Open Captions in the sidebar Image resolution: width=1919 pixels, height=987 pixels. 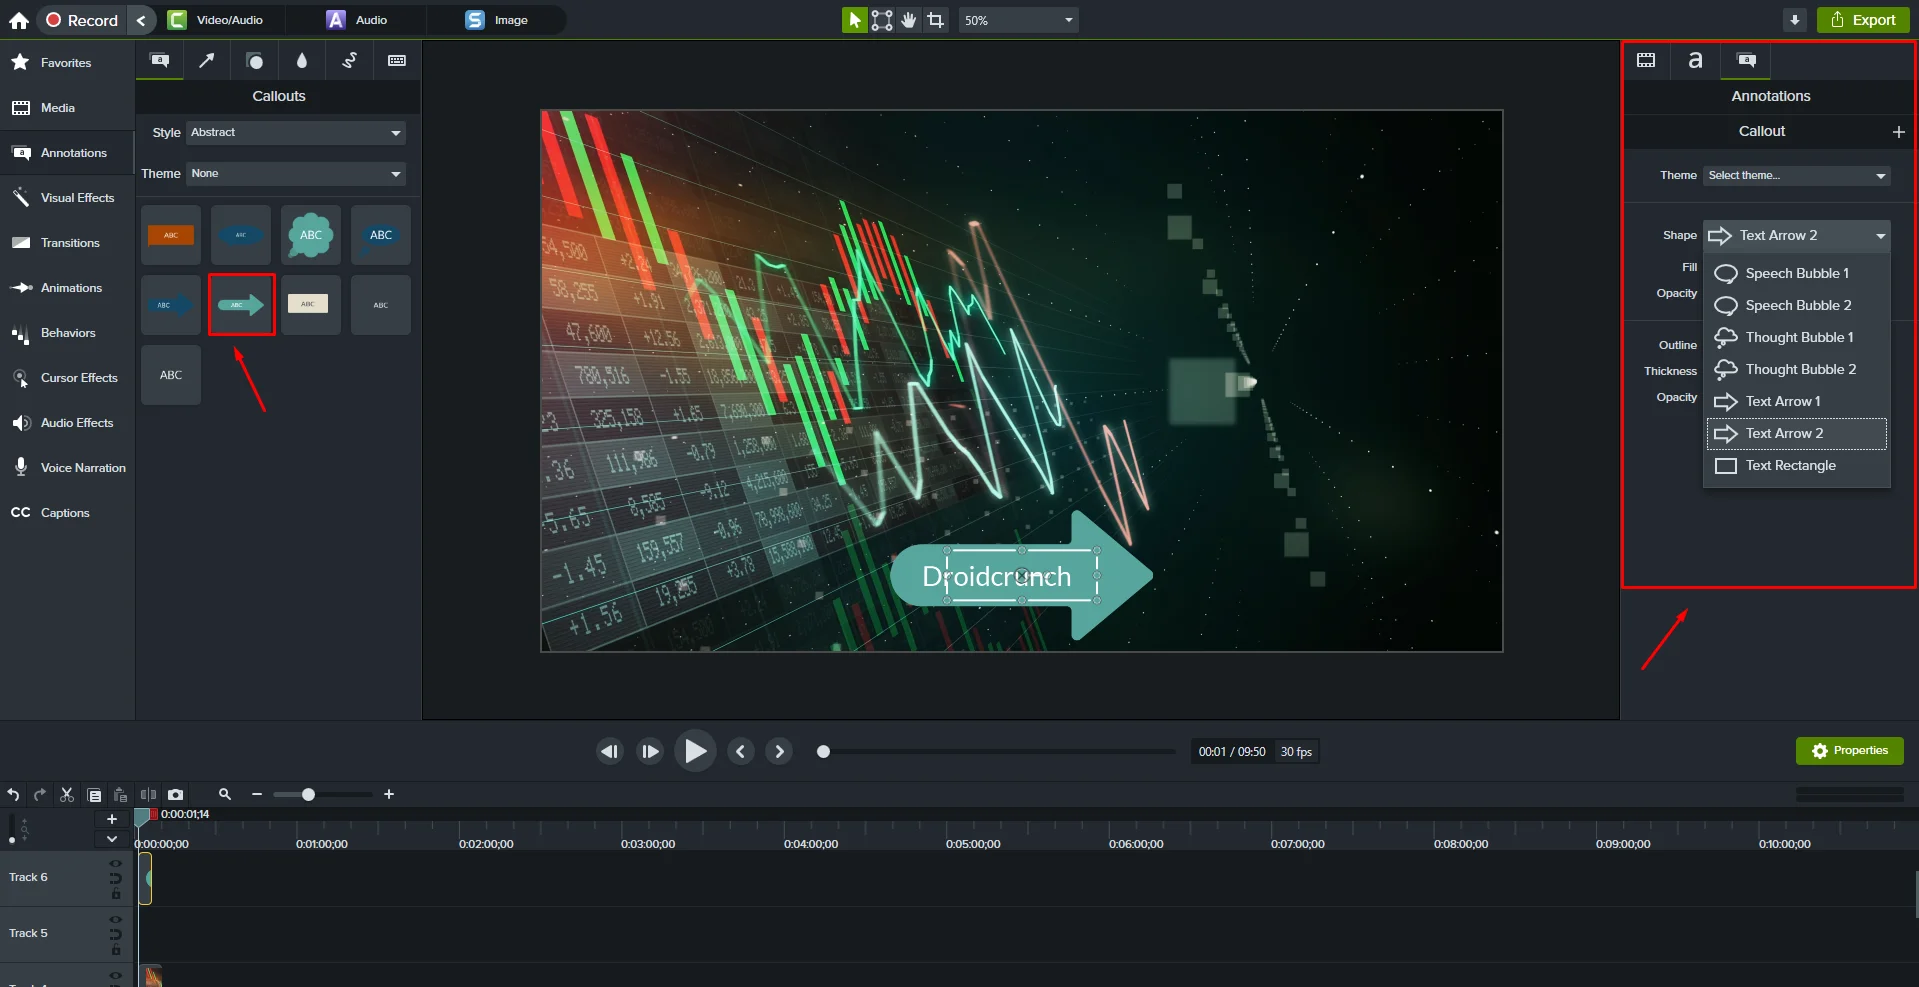click(x=67, y=513)
